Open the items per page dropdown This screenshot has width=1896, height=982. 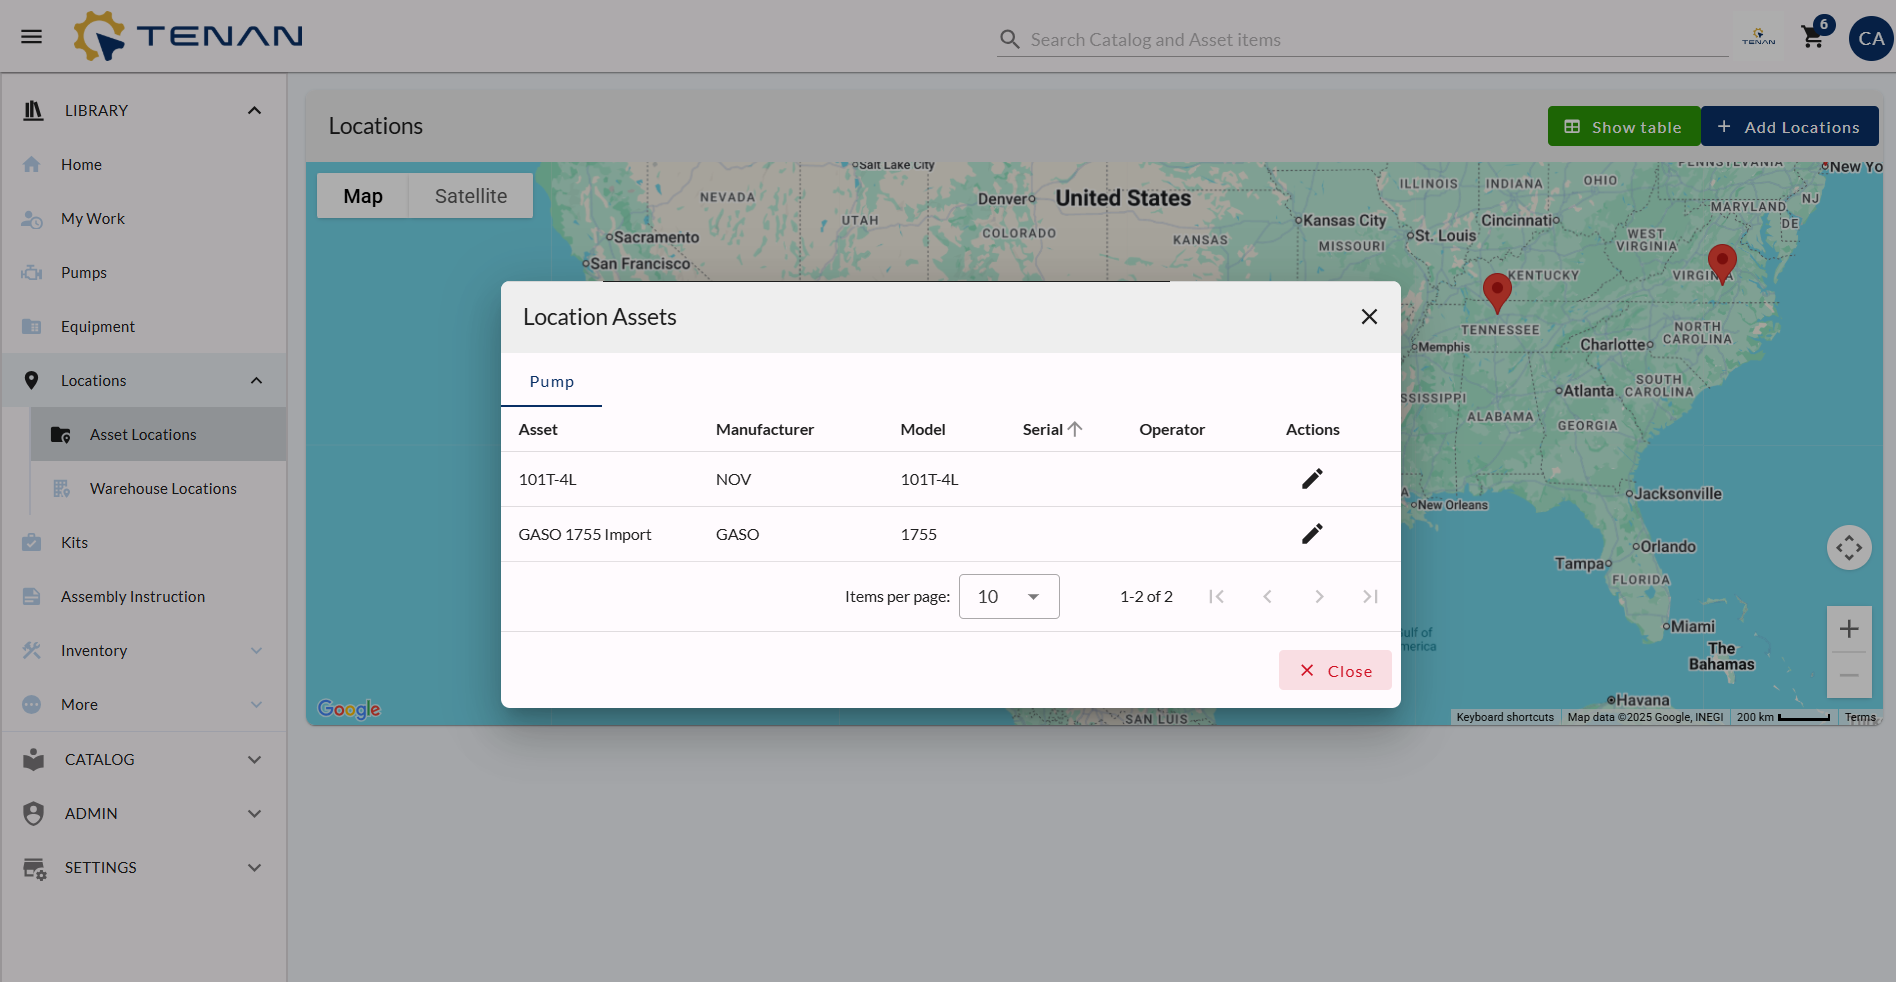[1008, 597]
